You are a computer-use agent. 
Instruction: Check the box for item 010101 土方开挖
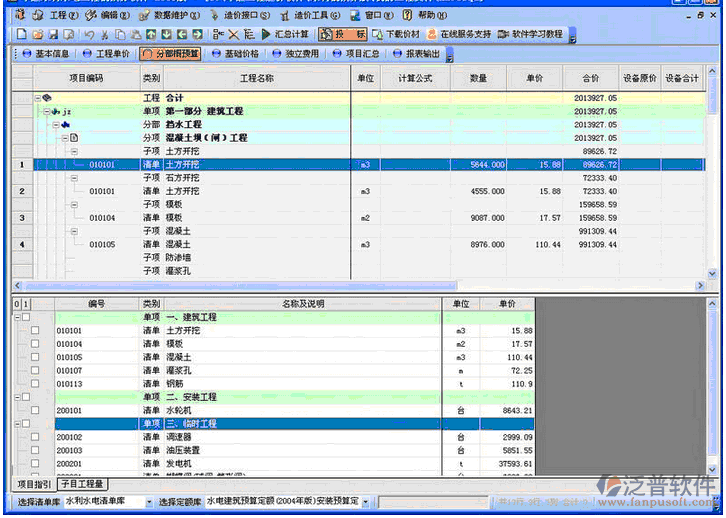(35, 330)
